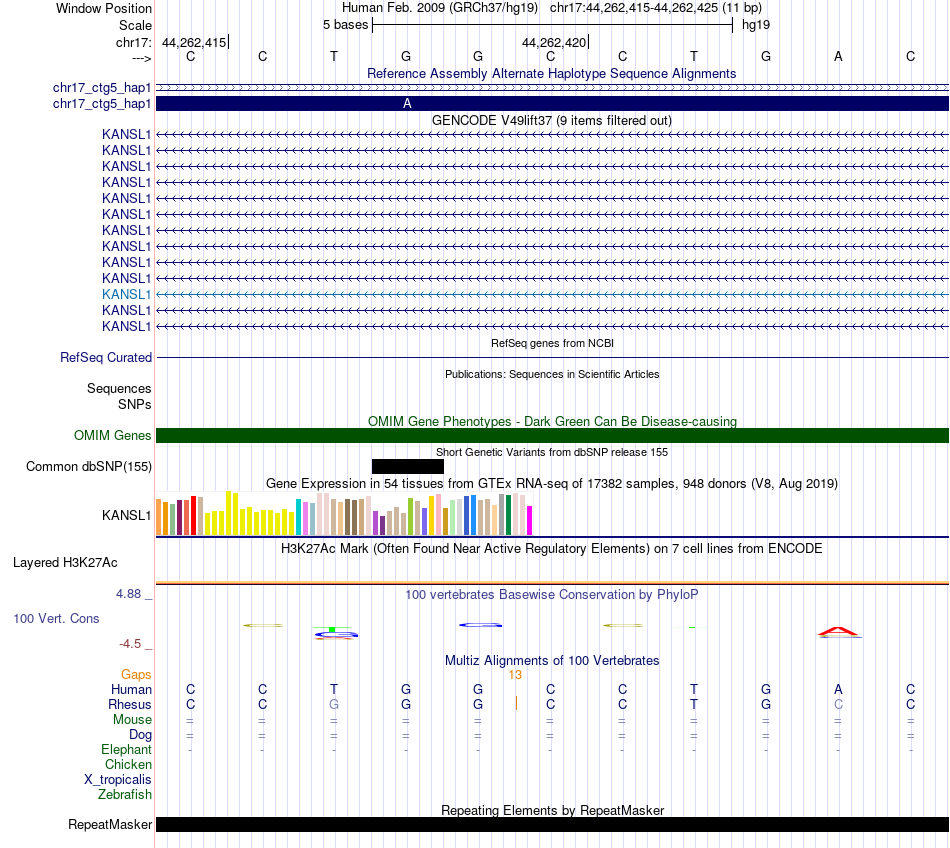Click the '5 bases' scale bar text

click(345, 25)
